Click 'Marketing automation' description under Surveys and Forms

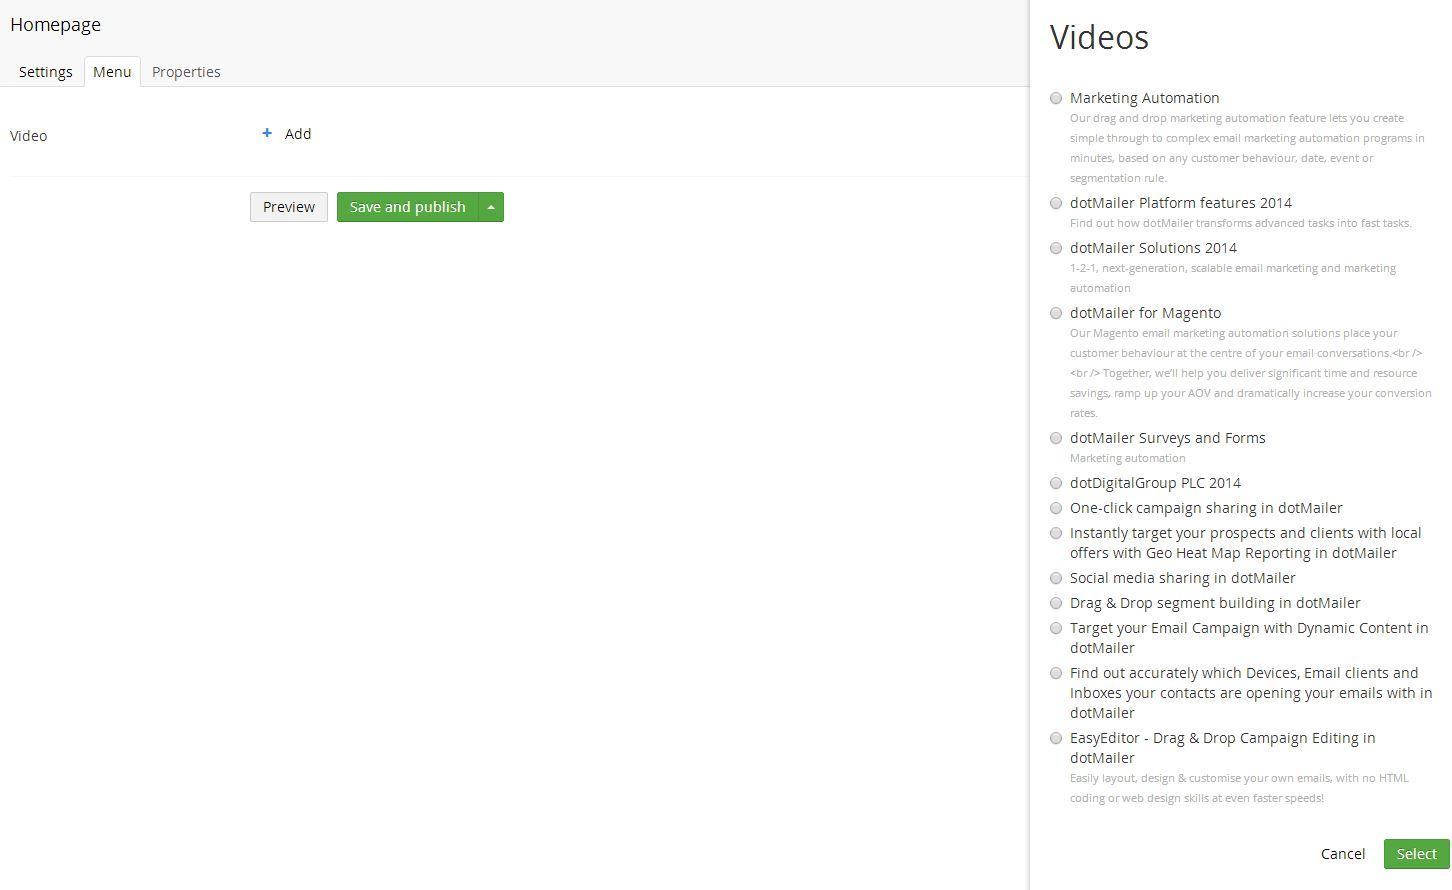1127,458
